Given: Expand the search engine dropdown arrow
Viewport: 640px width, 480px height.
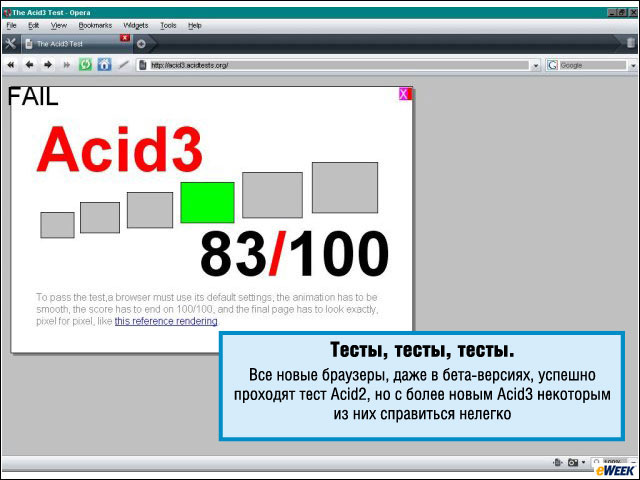Looking at the screenshot, I should [x=633, y=65].
